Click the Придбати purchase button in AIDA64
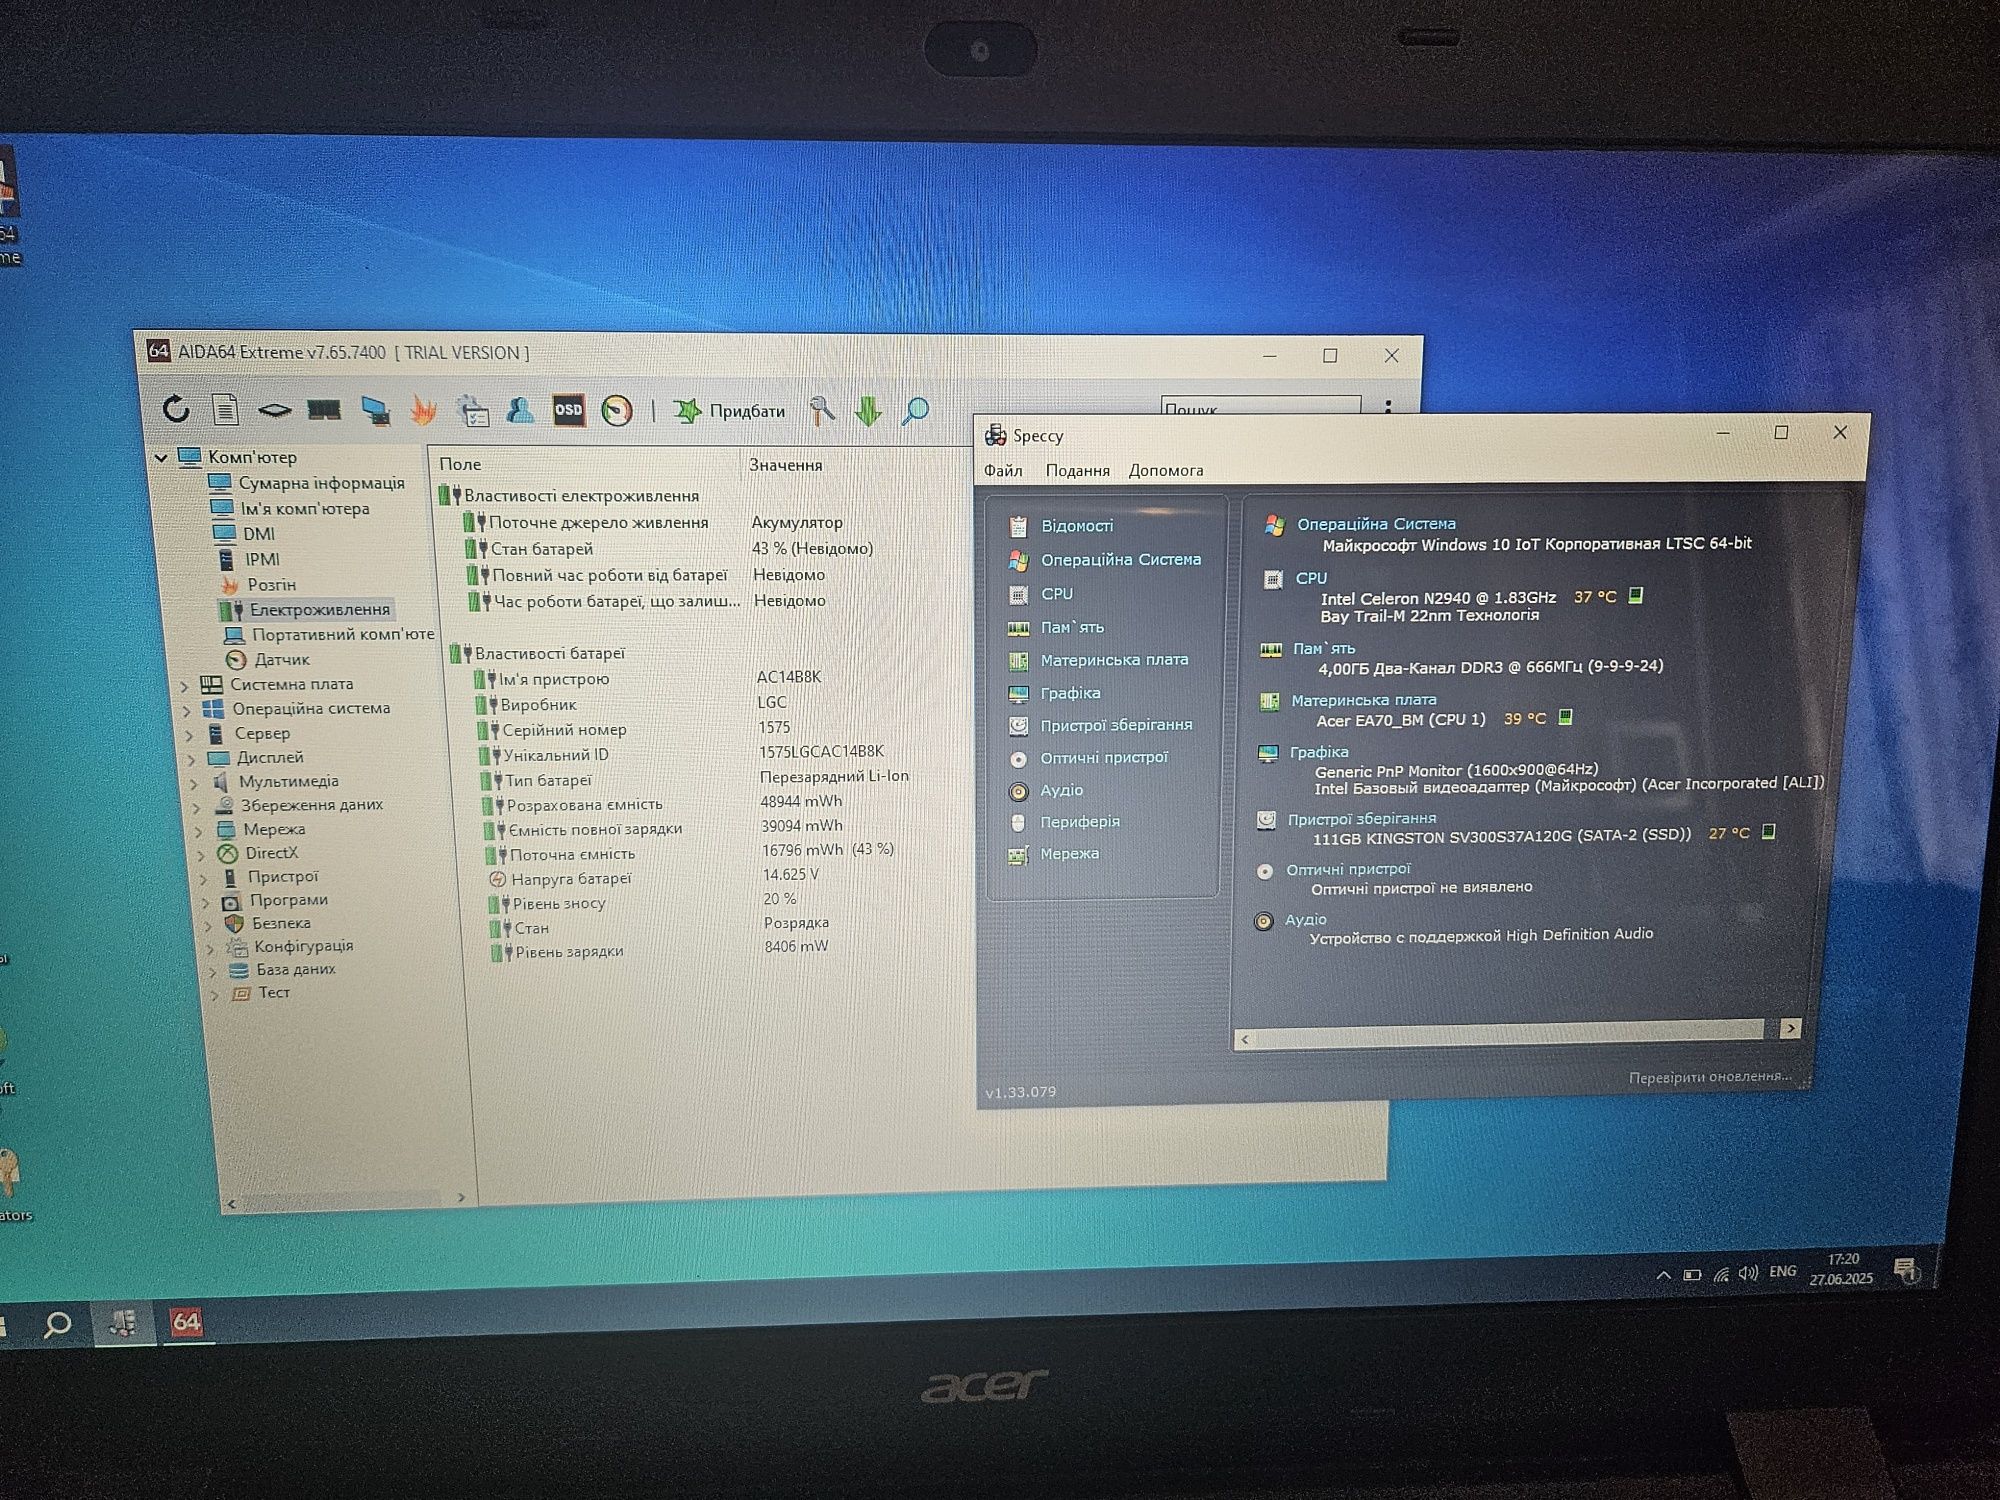The width and height of the screenshot is (2000, 1500). tap(729, 411)
